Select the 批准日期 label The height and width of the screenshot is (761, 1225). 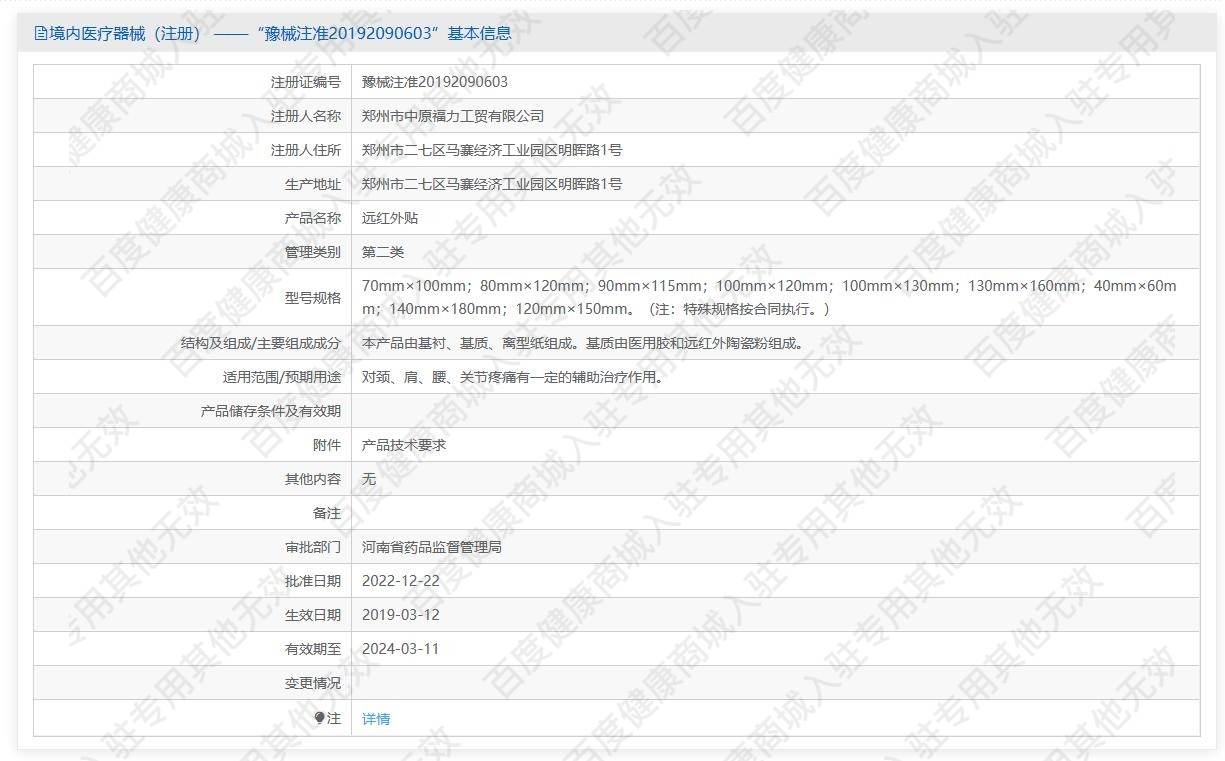(x=313, y=581)
